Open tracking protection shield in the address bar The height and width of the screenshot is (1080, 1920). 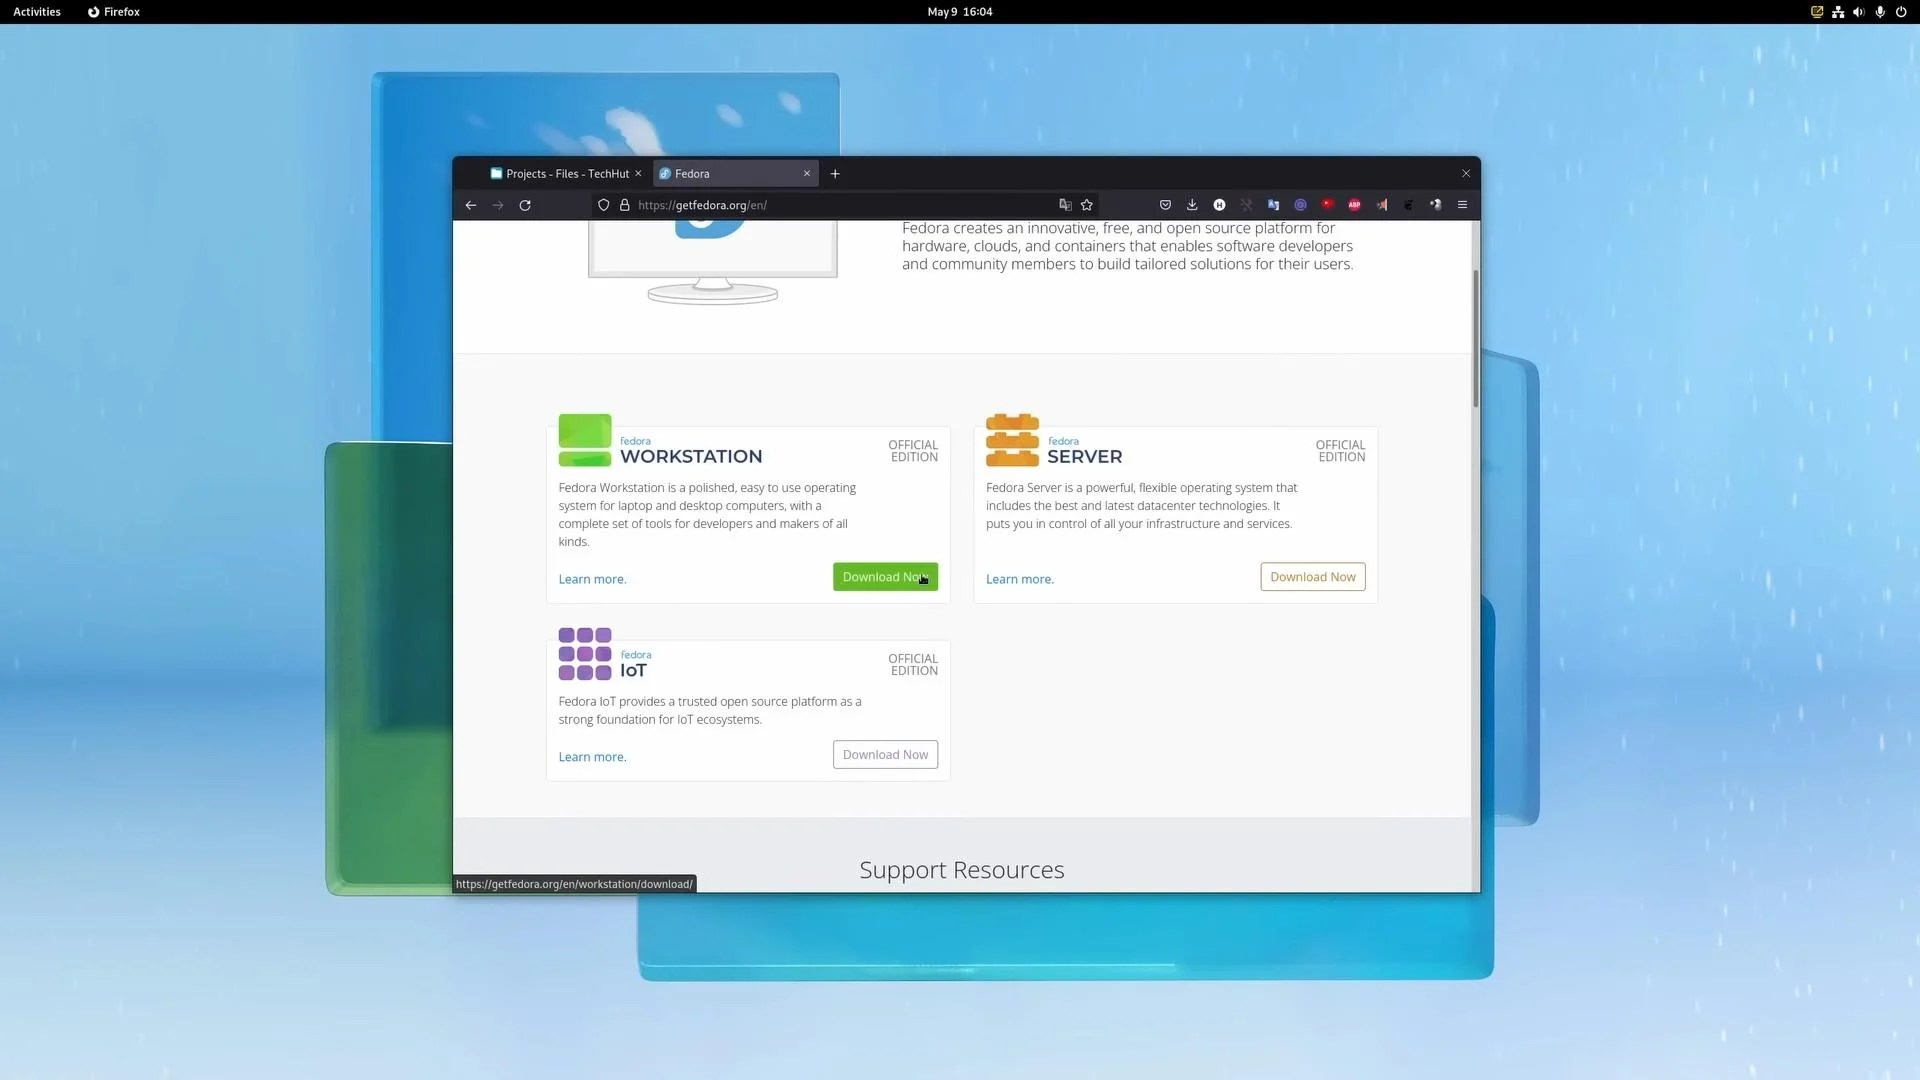[x=604, y=205]
